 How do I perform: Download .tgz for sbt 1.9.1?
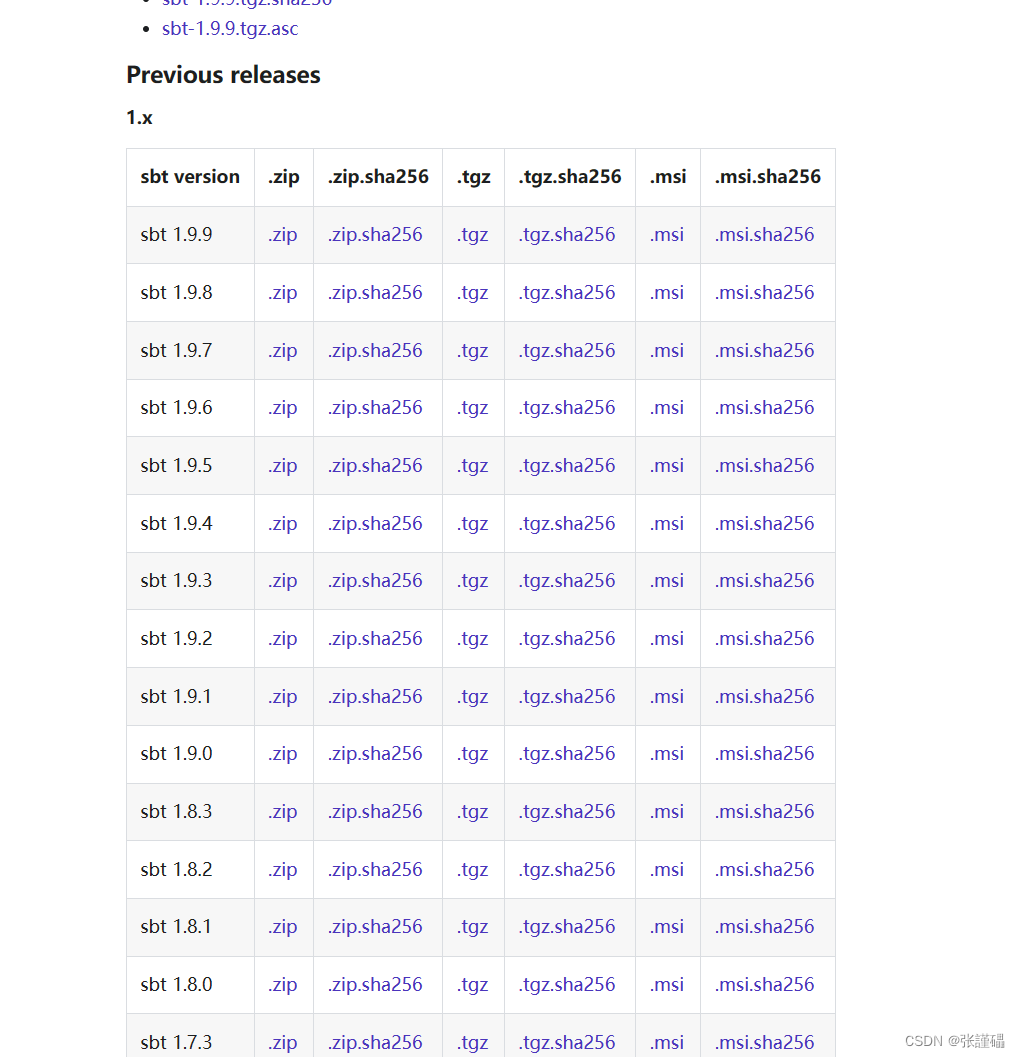coord(473,697)
